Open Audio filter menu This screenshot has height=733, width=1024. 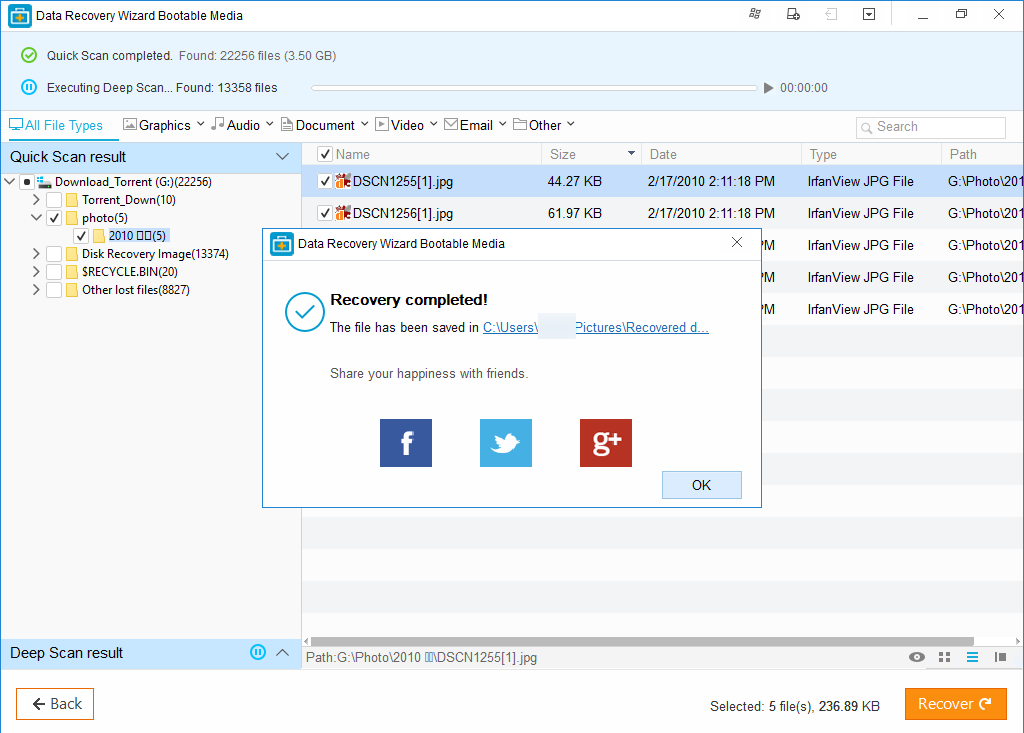(x=242, y=125)
